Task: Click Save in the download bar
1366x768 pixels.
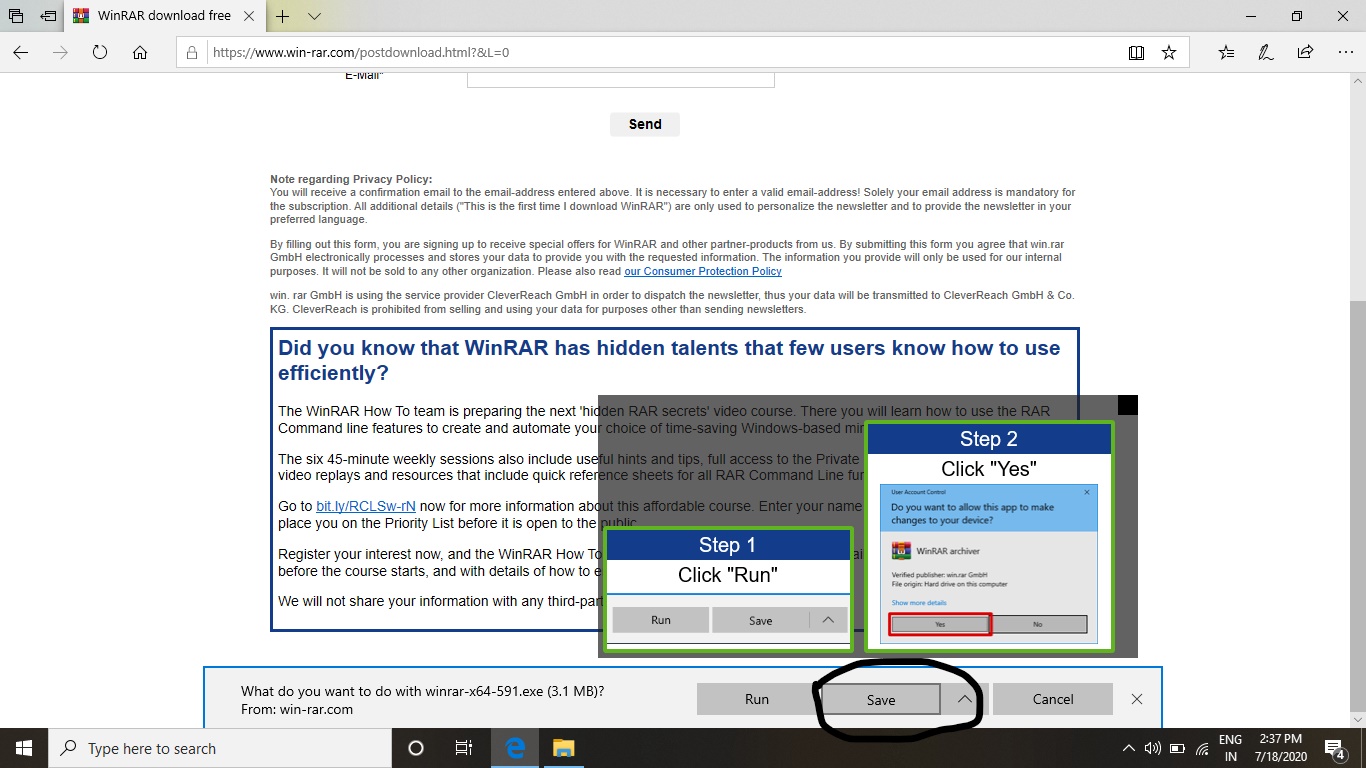Action: pyautogui.click(x=881, y=699)
